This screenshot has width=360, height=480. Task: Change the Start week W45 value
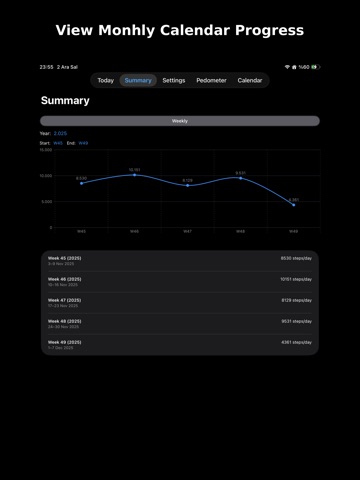coord(58,143)
